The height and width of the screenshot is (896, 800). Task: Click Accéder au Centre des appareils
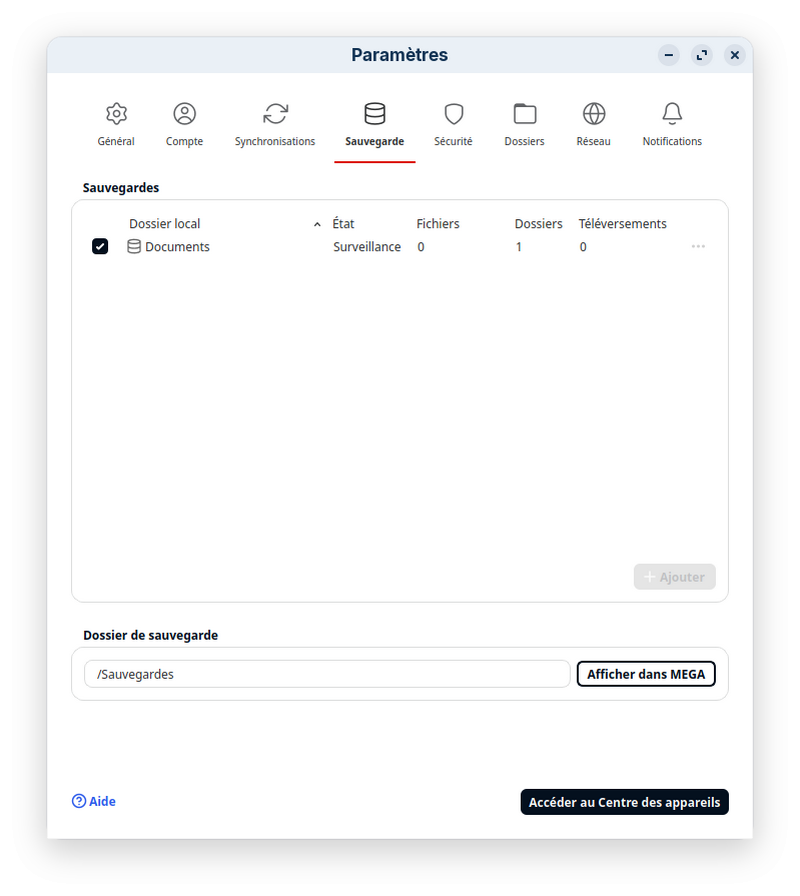click(x=624, y=802)
